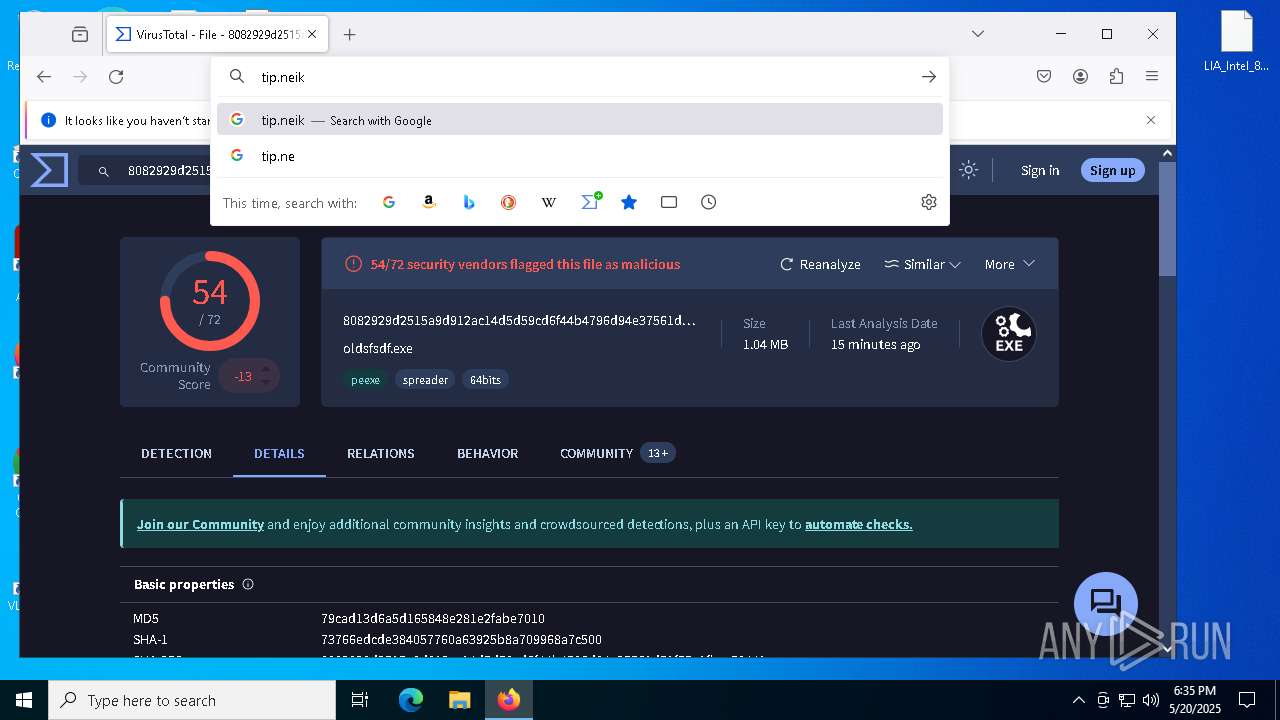Switch to the RELATIONS tab

380,453
